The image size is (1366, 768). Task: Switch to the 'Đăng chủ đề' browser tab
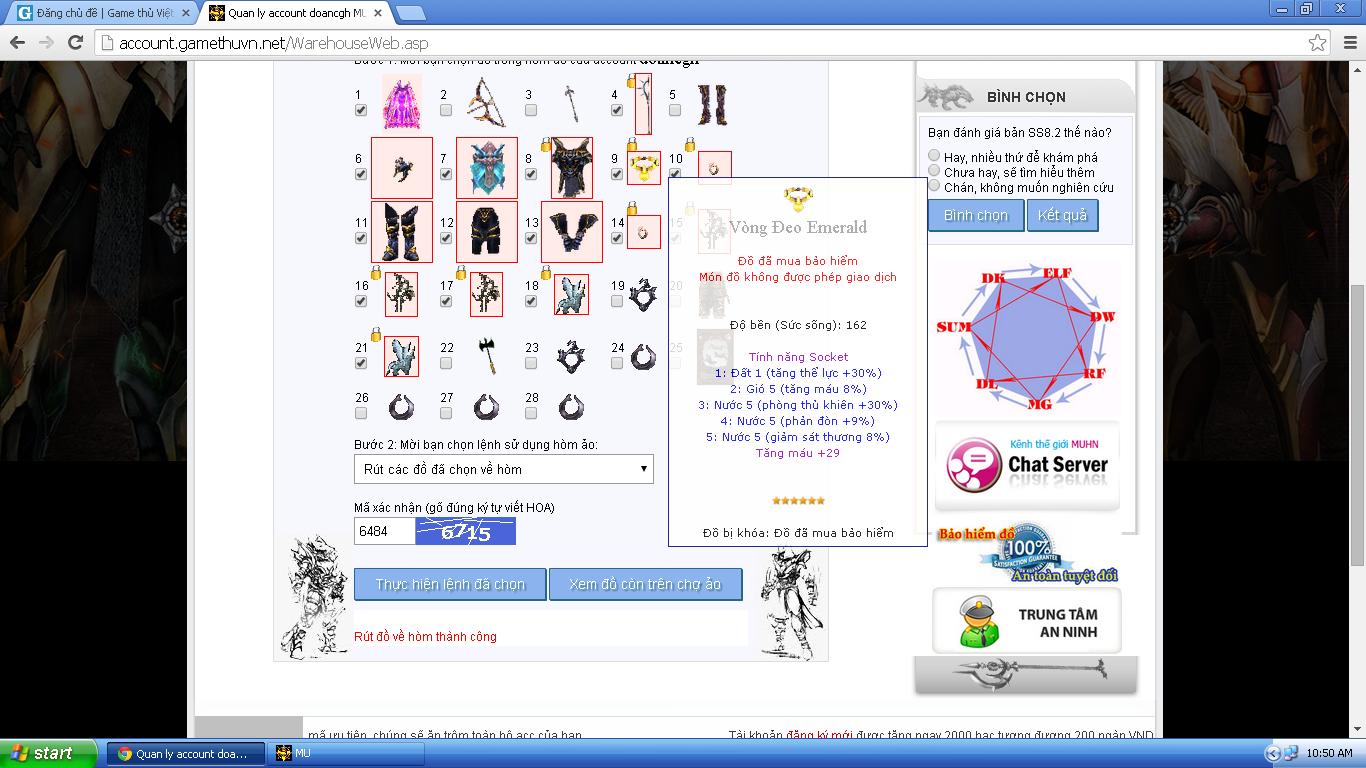pyautogui.click(x=105, y=13)
